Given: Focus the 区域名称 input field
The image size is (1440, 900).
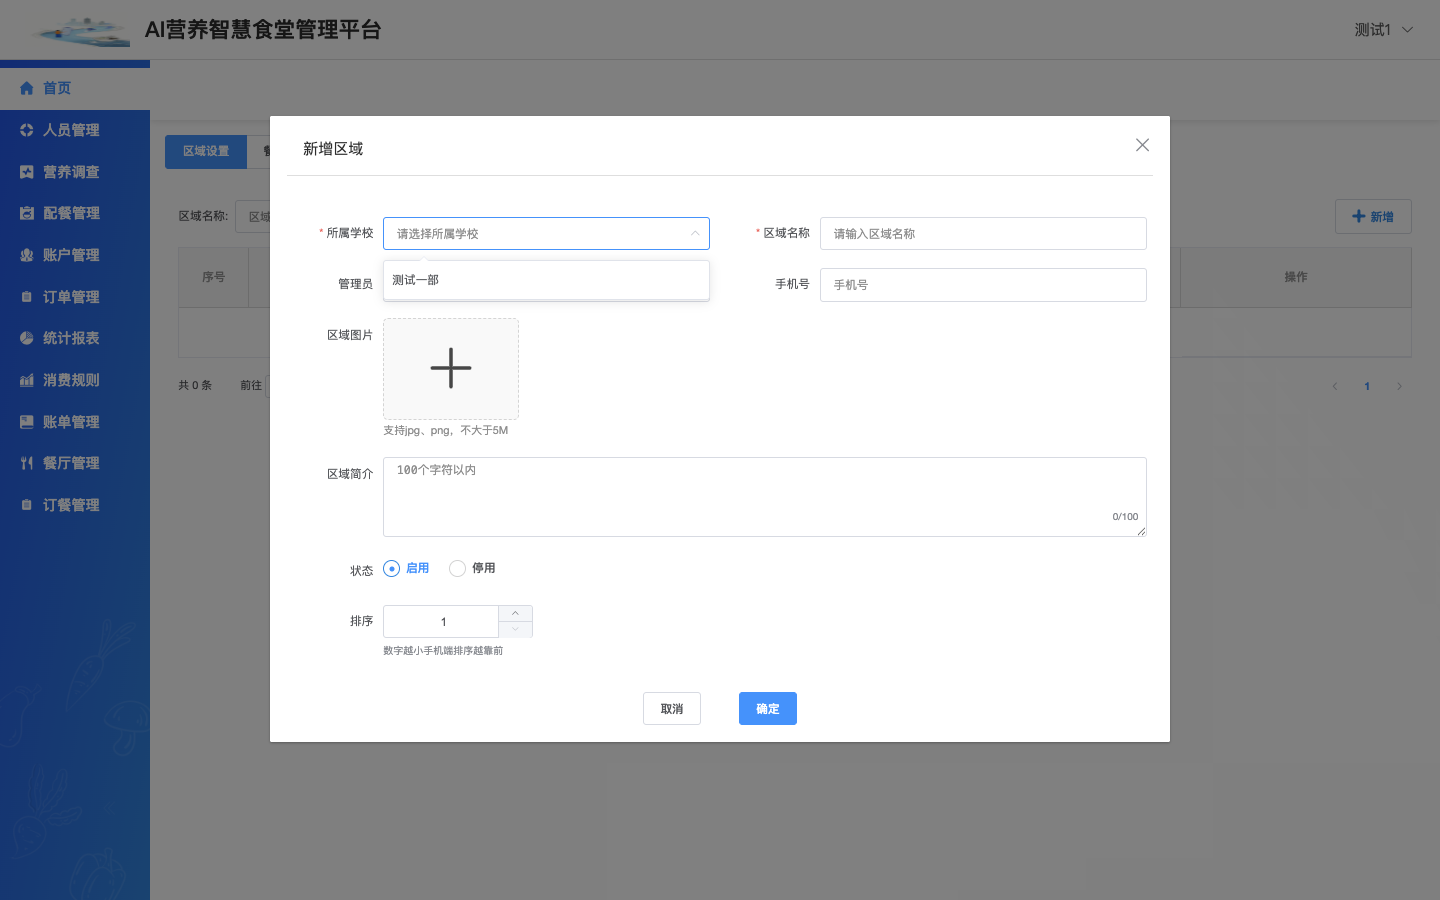Looking at the screenshot, I should (x=983, y=233).
